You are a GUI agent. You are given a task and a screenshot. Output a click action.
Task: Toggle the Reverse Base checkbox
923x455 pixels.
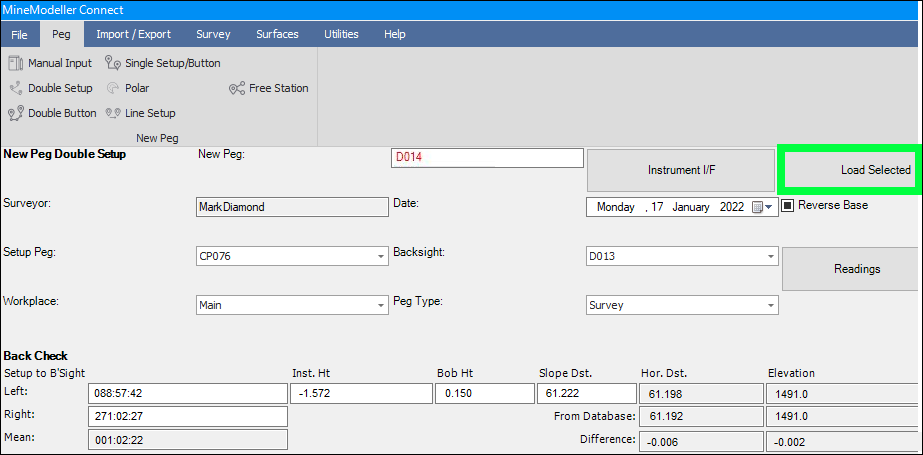click(788, 205)
